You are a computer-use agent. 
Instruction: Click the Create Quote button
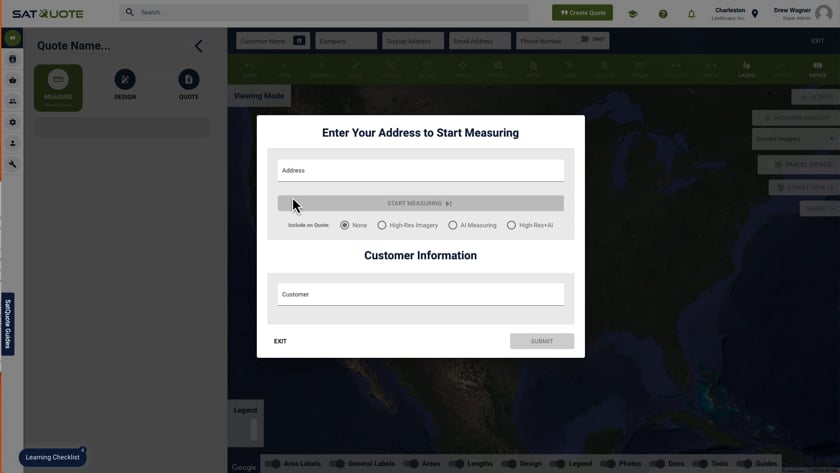(x=582, y=12)
